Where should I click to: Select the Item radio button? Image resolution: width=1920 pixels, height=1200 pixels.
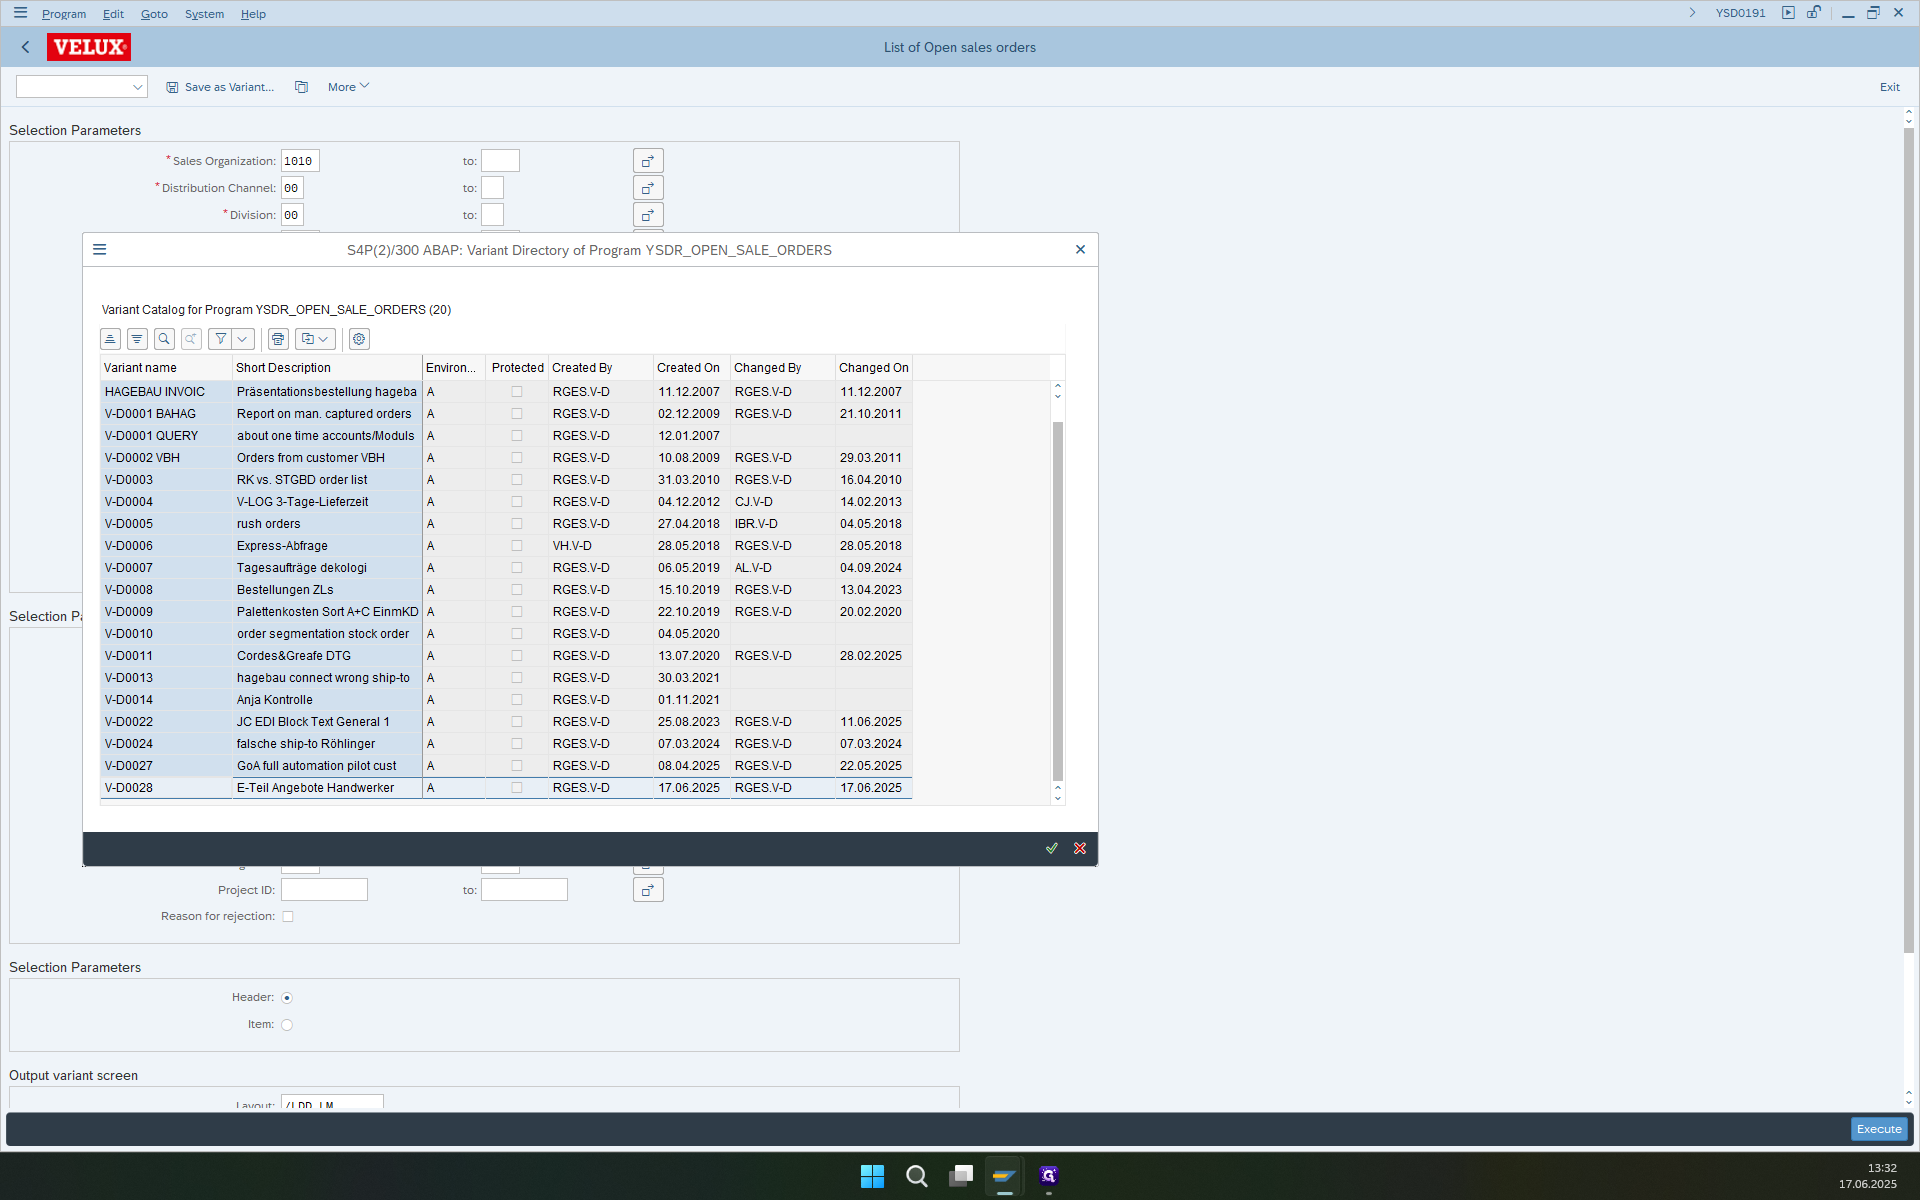[x=287, y=1025]
